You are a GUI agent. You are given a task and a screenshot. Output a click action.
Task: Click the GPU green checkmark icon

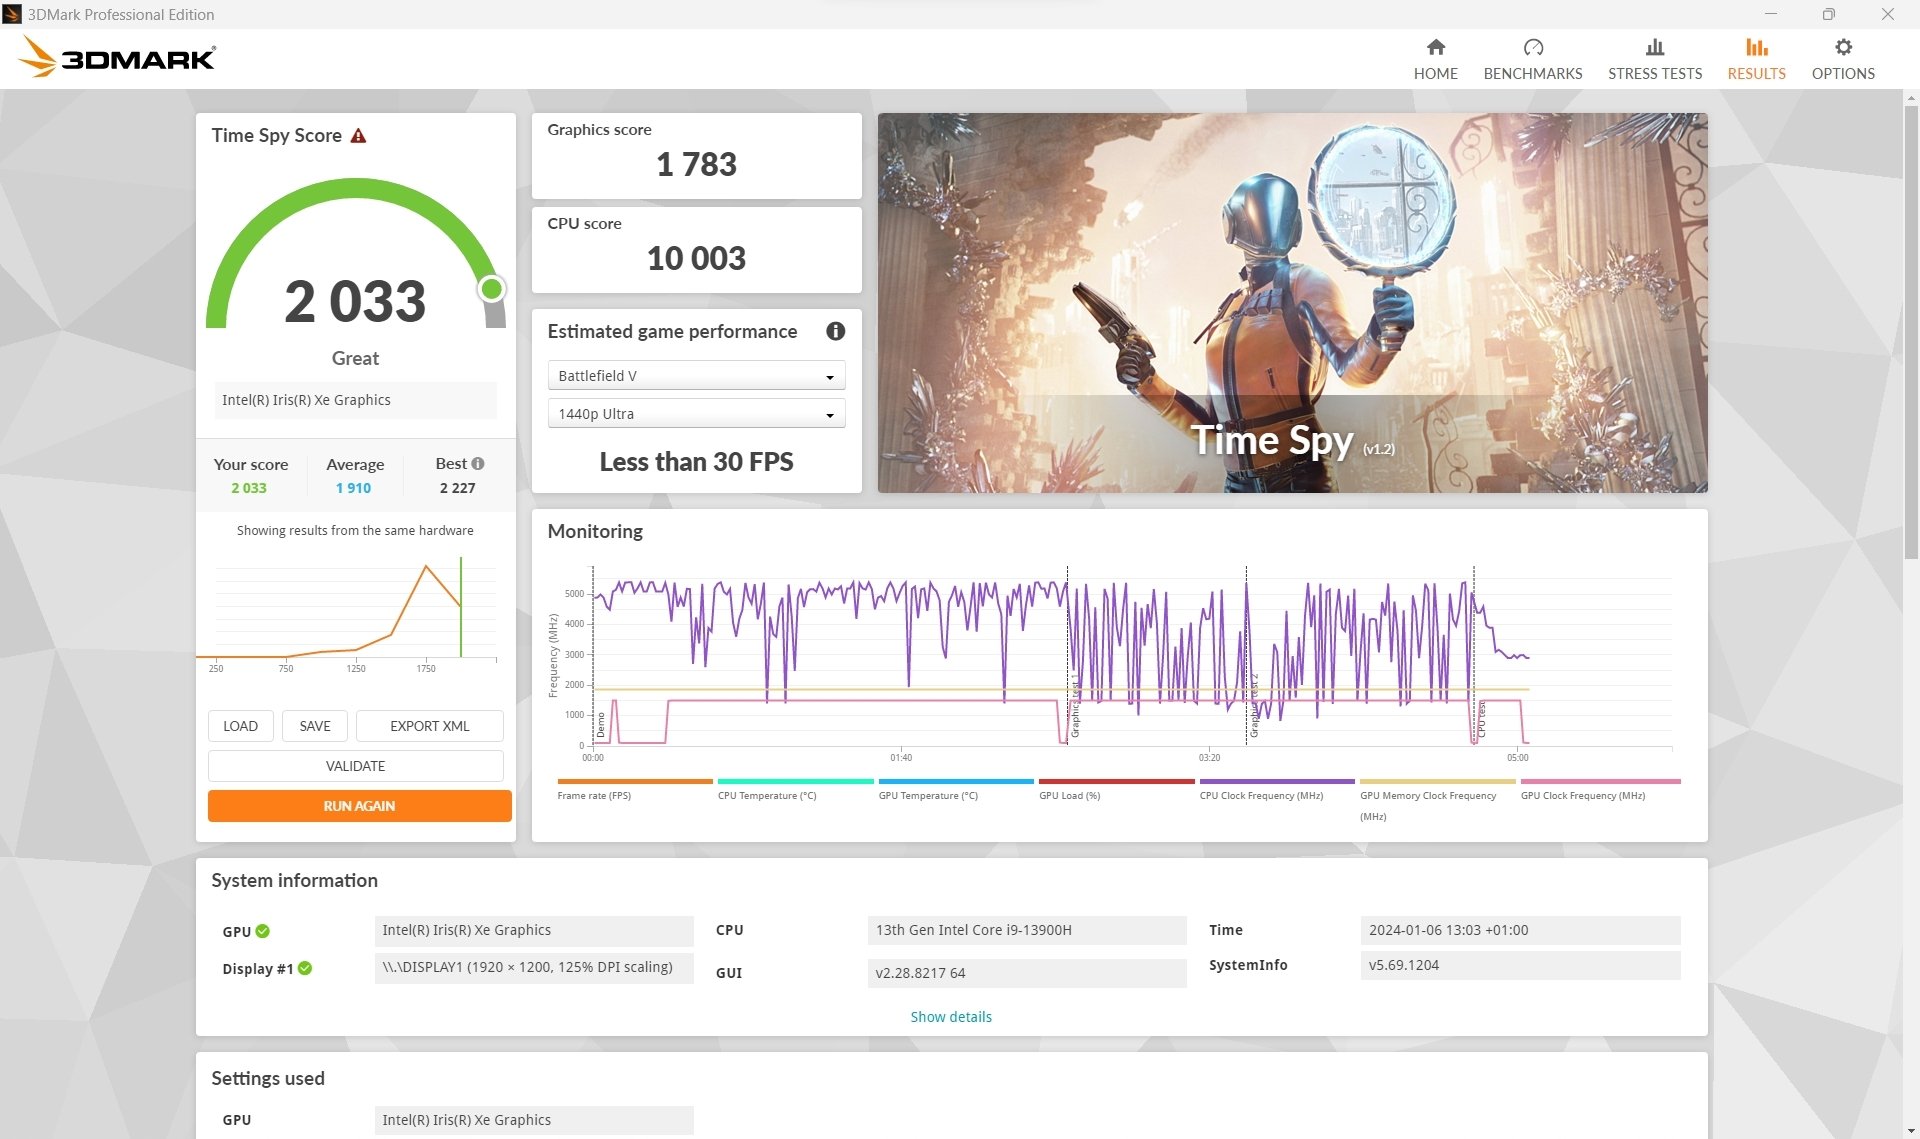(x=263, y=931)
